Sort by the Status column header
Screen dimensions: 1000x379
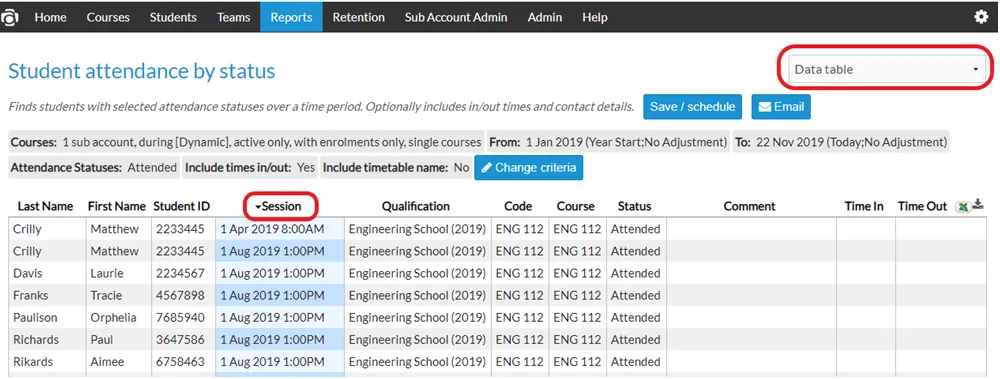pyautogui.click(x=635, y=206)
